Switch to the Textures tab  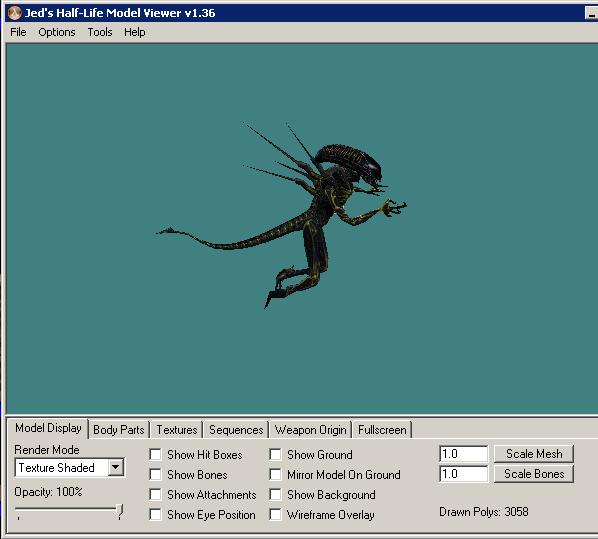tap(177, 430)
